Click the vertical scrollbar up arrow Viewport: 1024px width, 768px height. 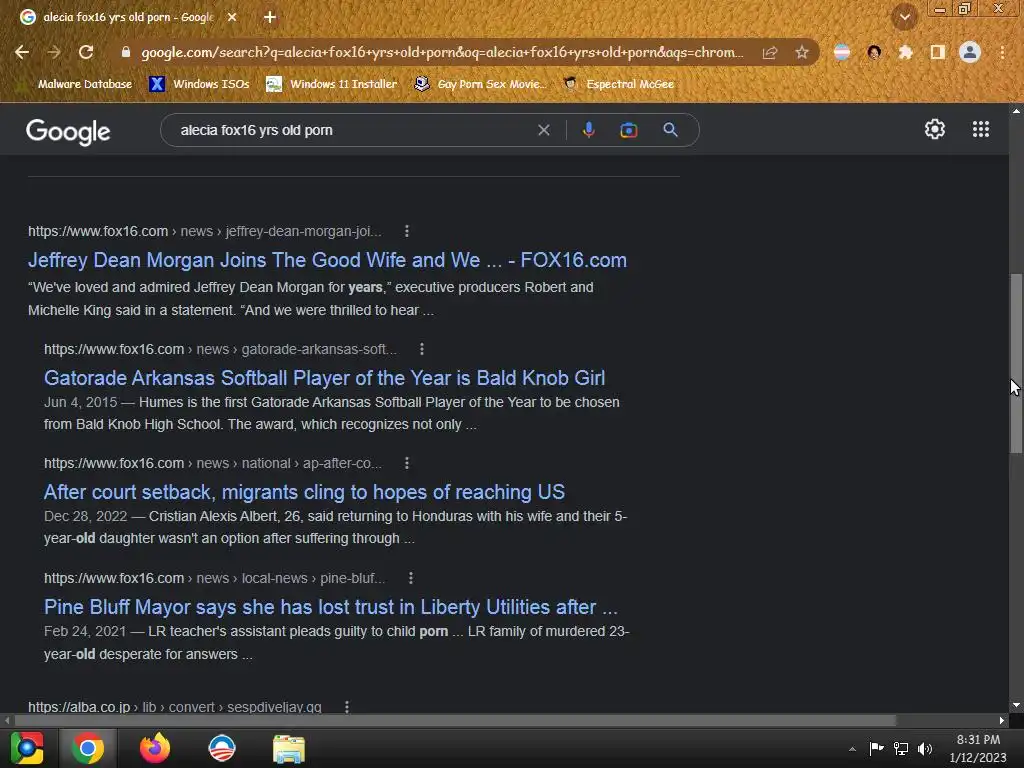(x=1016, y=111)
